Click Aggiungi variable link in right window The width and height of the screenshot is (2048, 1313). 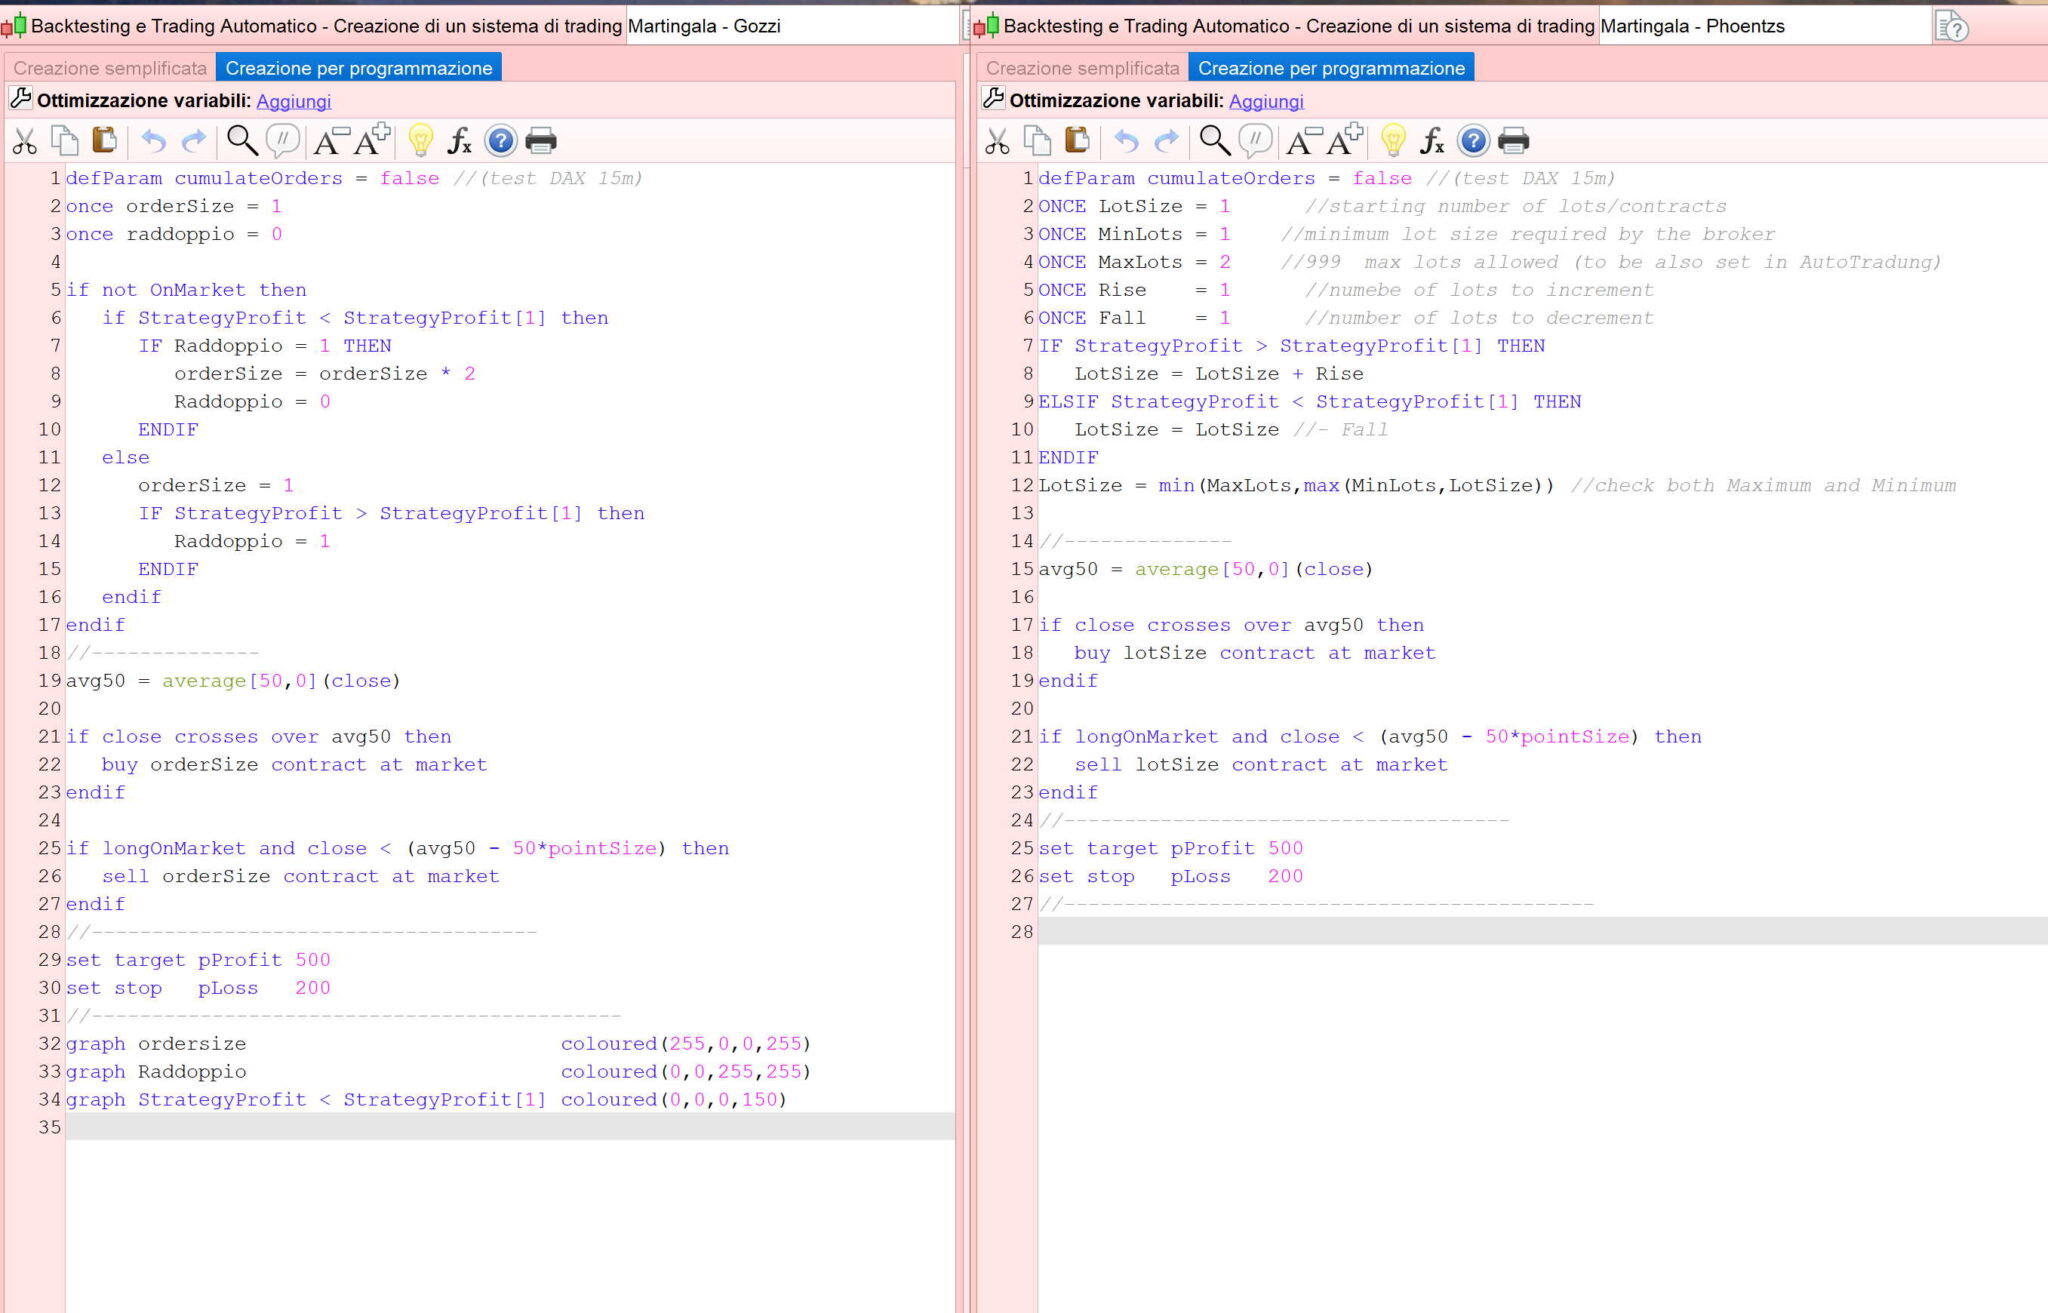coord(1266,101)
